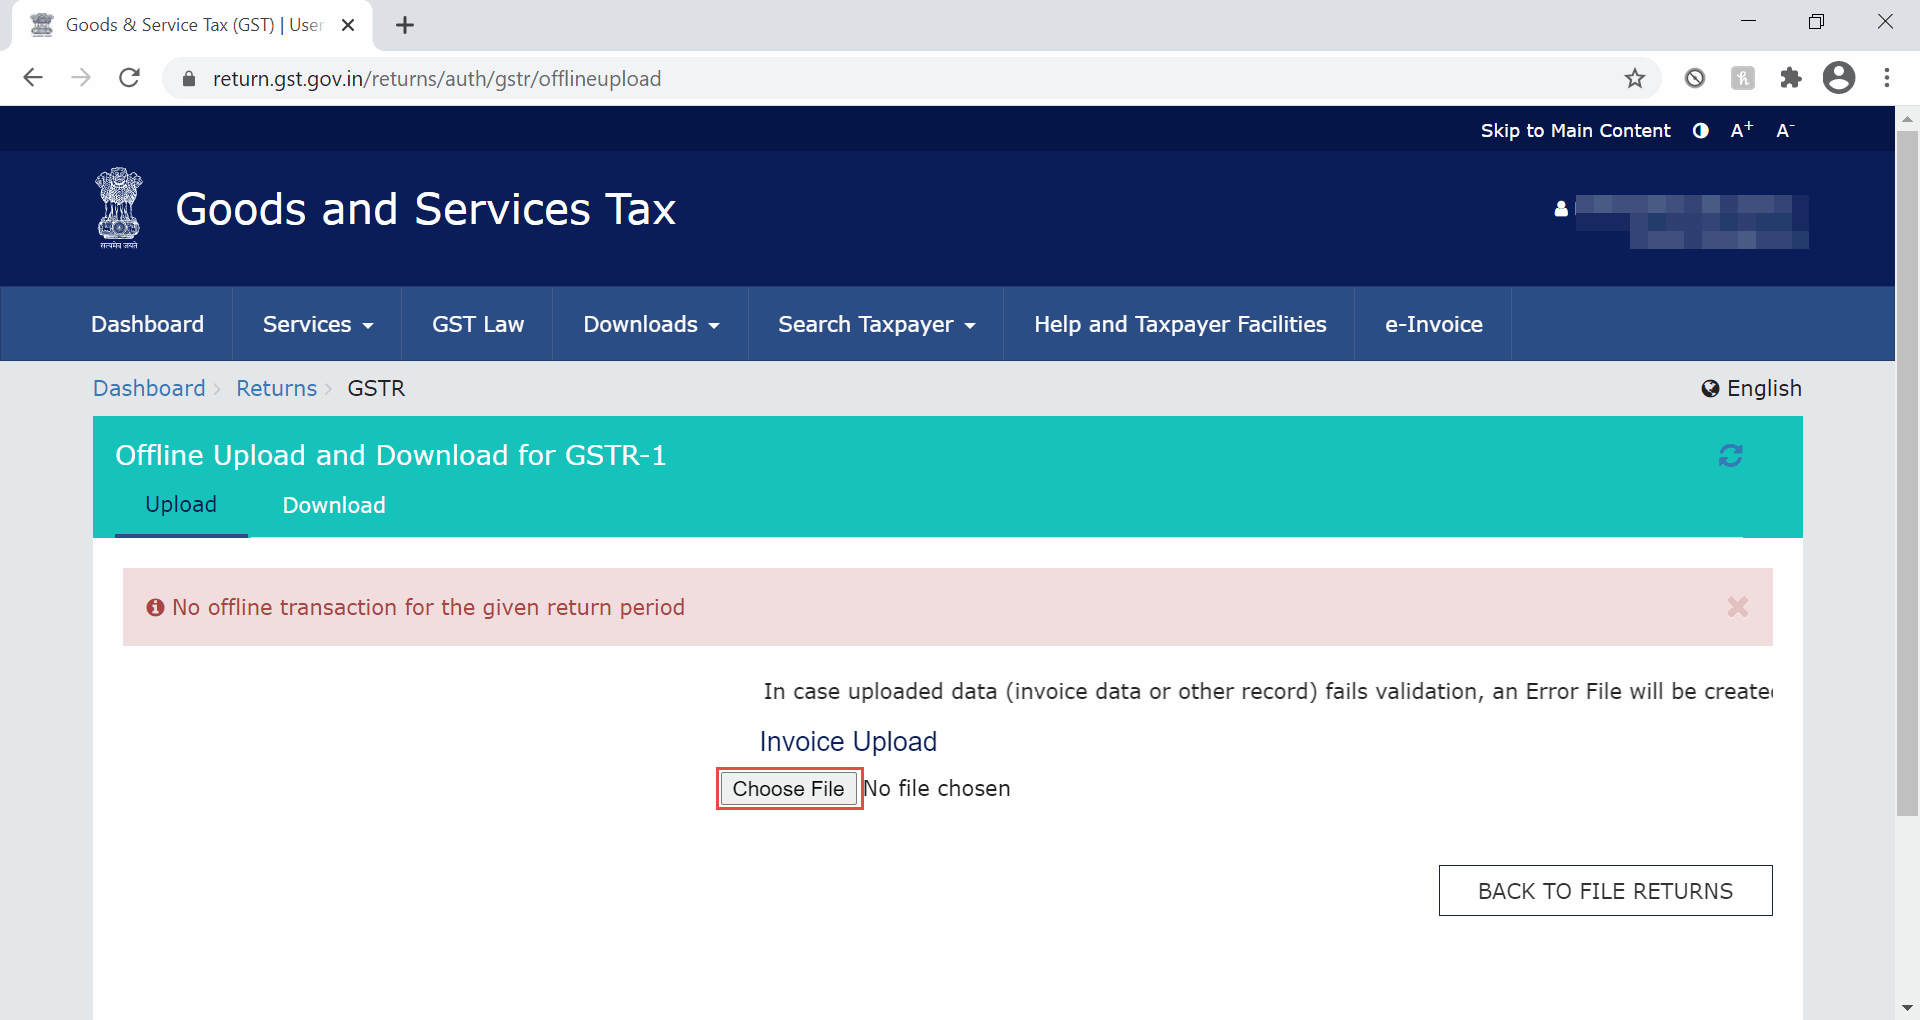The width and height of the screenshot is (1920, 1020).
Task: Click Skip to Main Content link
Action: (1575, 131)
